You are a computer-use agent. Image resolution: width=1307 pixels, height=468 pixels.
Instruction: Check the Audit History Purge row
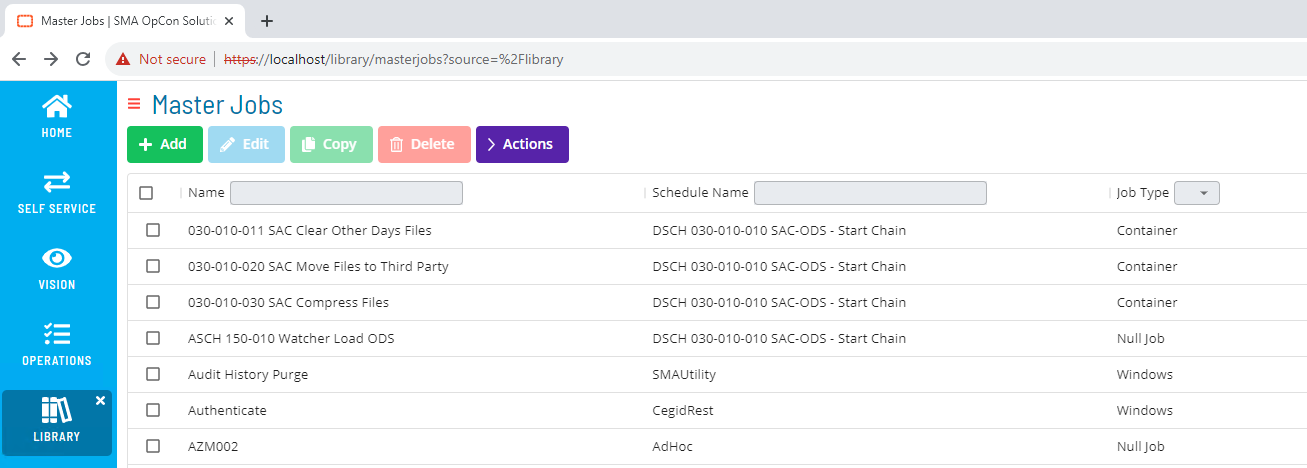point(153,374)
